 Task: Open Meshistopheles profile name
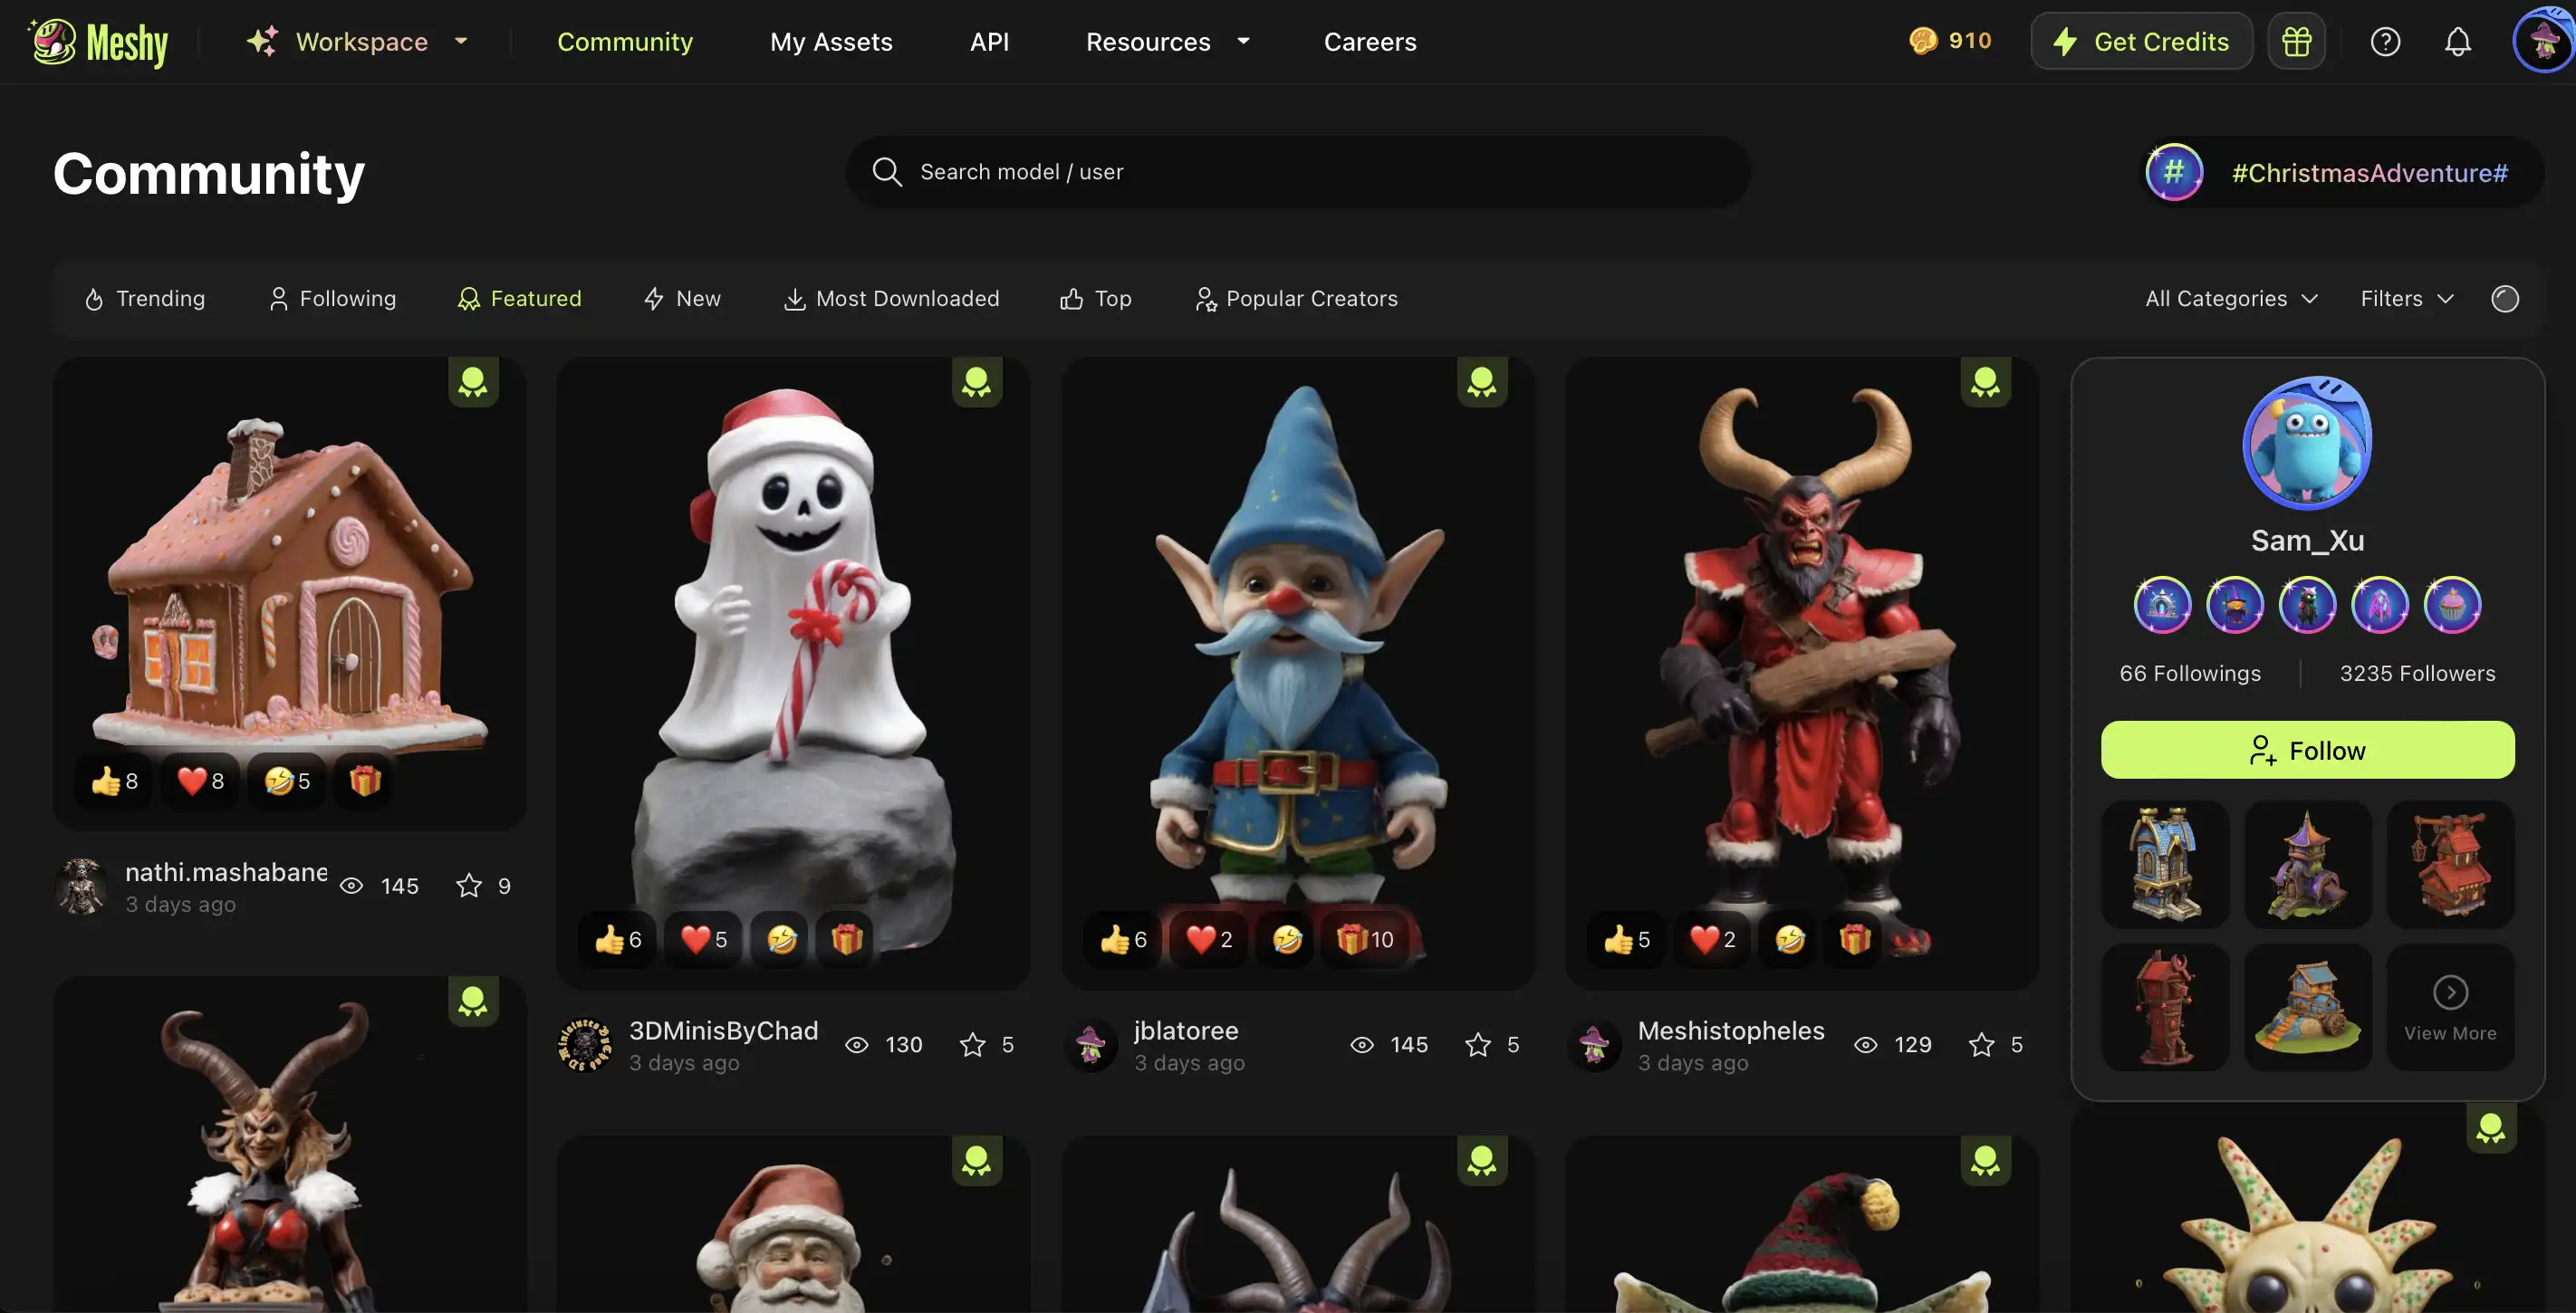pyautogui.click(x=1731, y=1031)
